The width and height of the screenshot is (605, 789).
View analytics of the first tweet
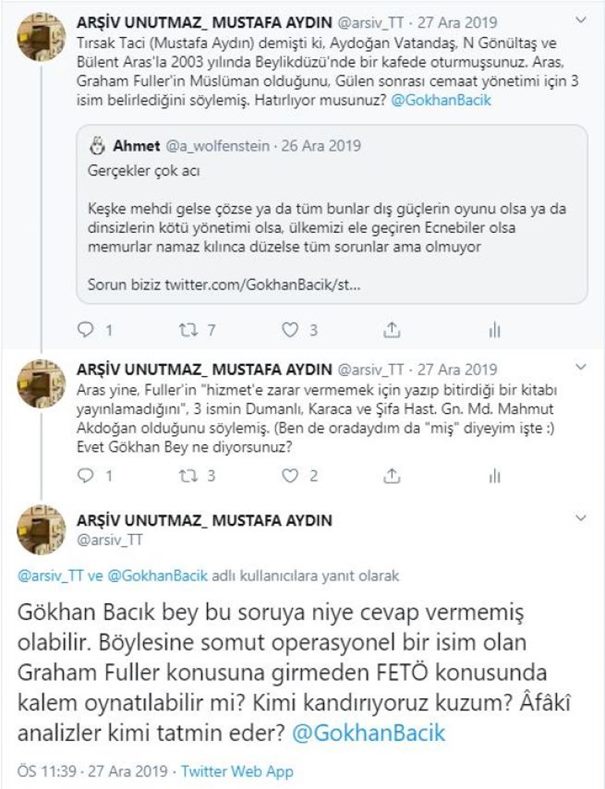(x=495, y=330)
